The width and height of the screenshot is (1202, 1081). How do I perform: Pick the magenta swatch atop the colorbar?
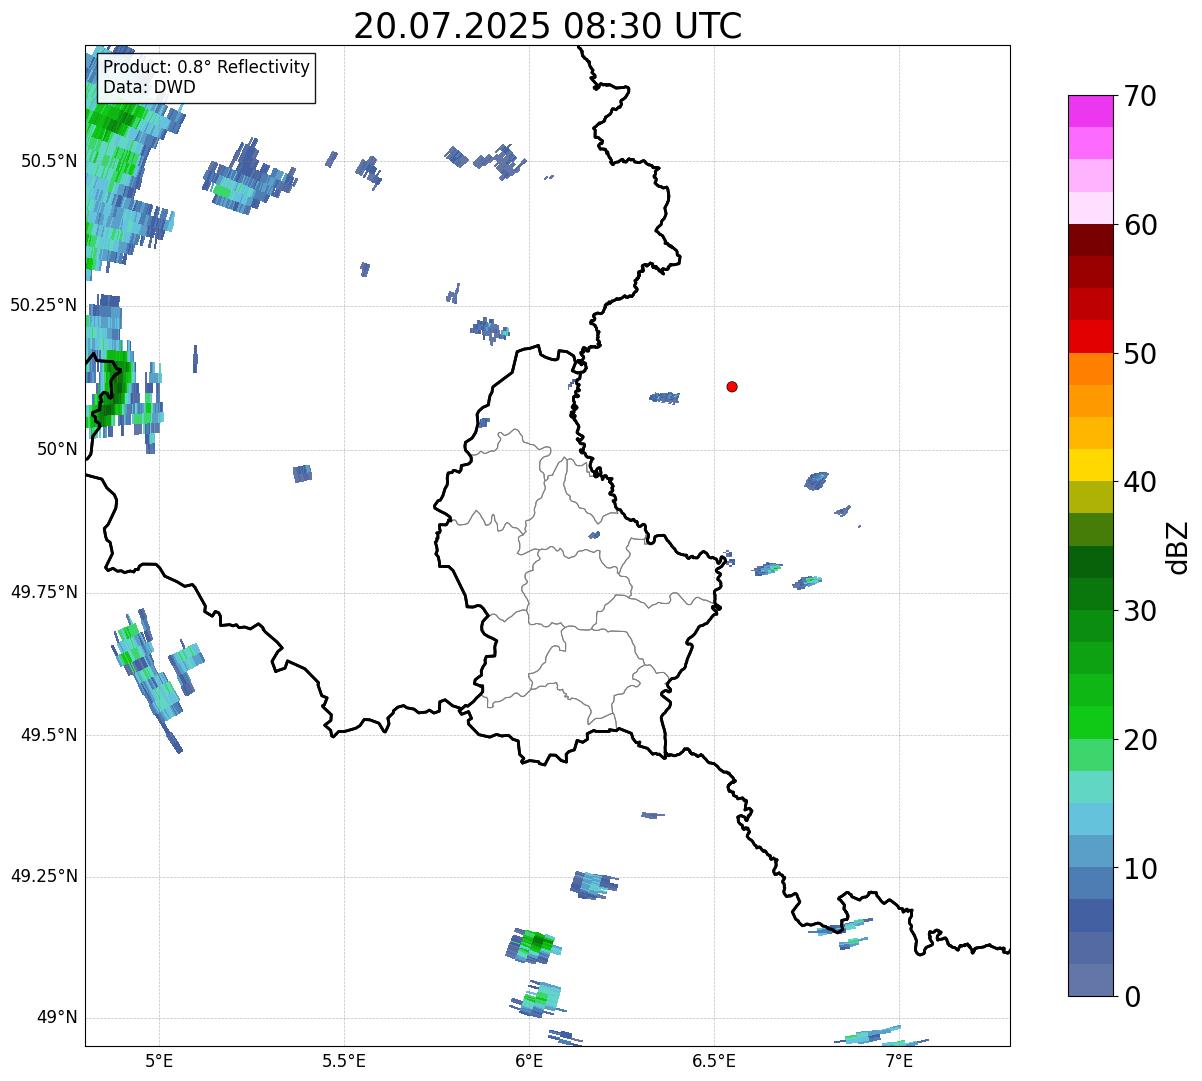[x=1091, y=111]
